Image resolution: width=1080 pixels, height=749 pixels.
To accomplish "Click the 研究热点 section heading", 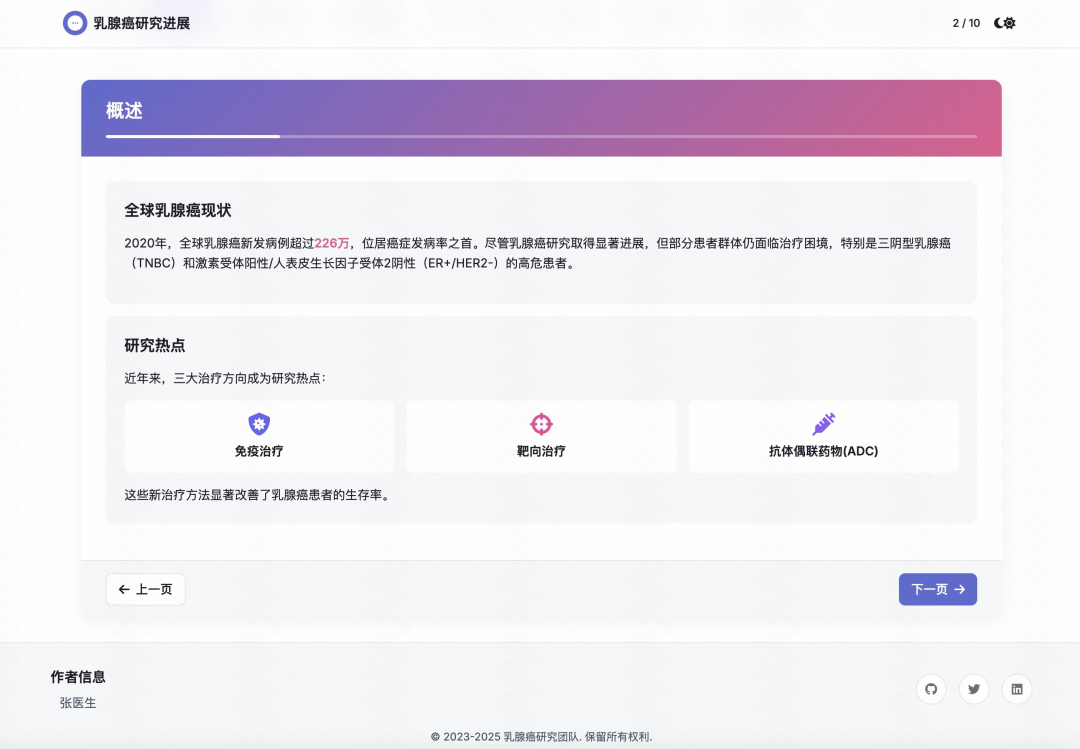I will [155, 346].
